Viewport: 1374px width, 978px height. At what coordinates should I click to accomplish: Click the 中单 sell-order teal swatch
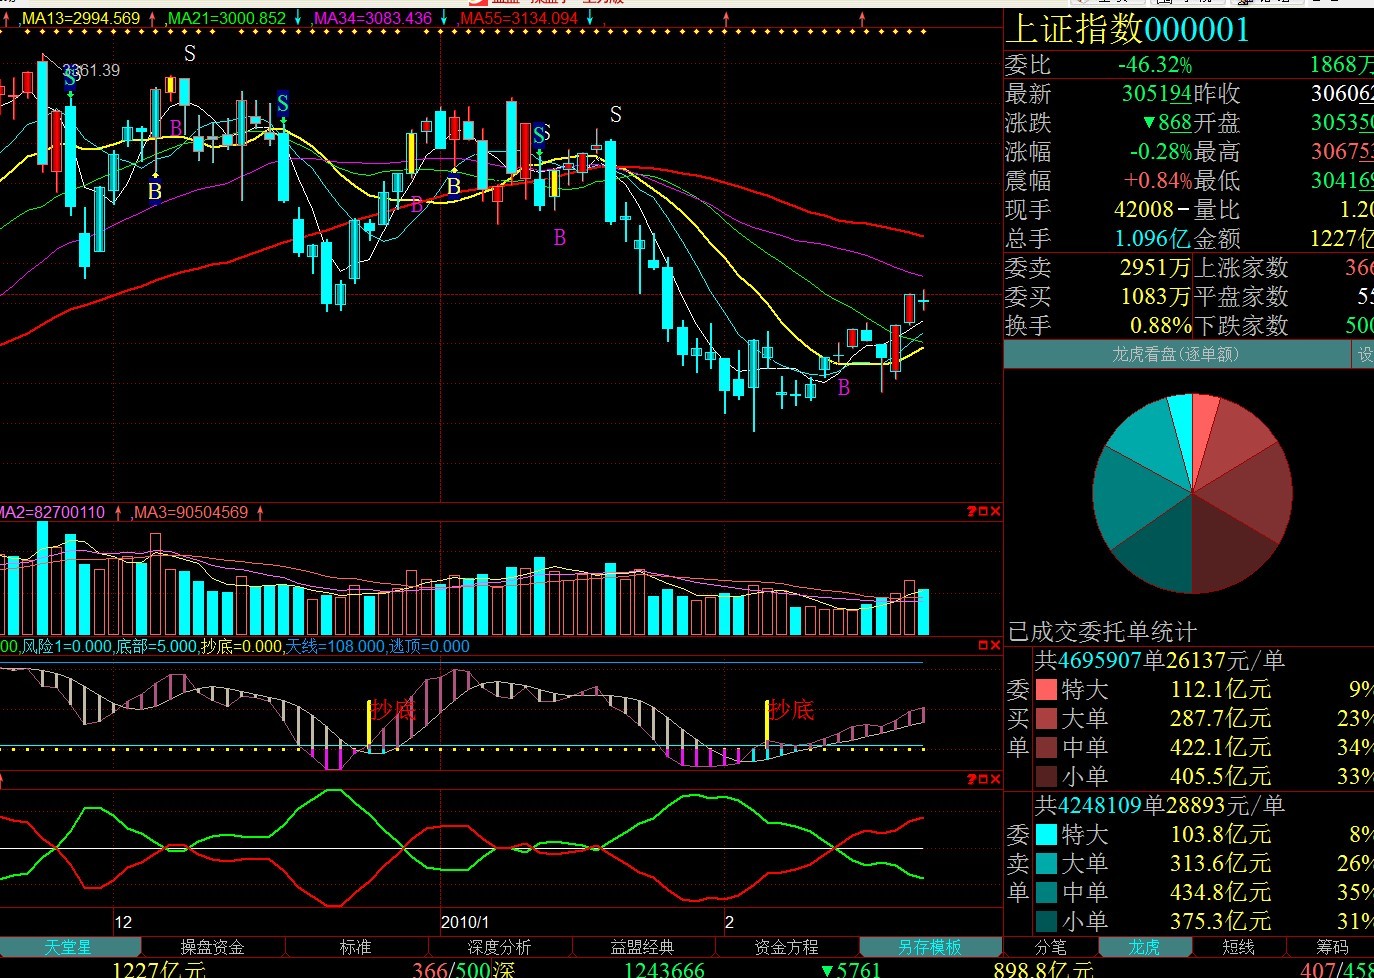click(x=1046, y=893)
